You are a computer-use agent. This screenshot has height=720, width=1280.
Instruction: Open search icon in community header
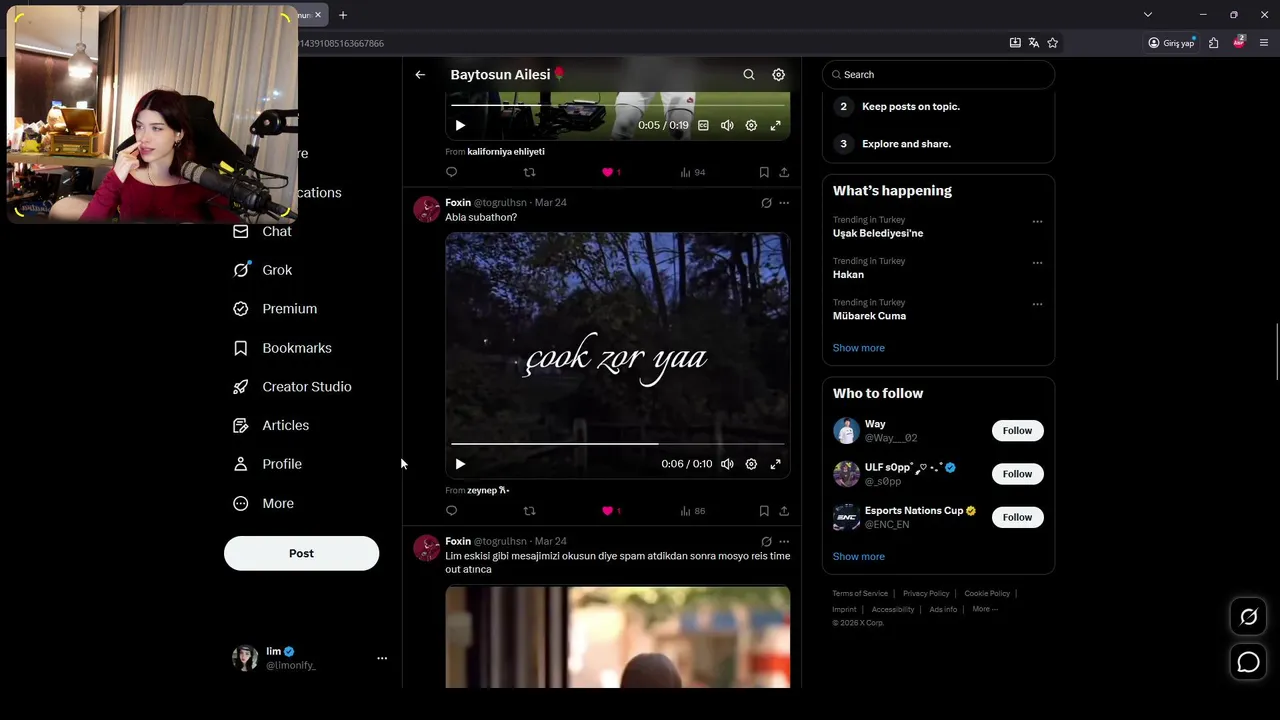pyautogui.click(x=749, y=75)
